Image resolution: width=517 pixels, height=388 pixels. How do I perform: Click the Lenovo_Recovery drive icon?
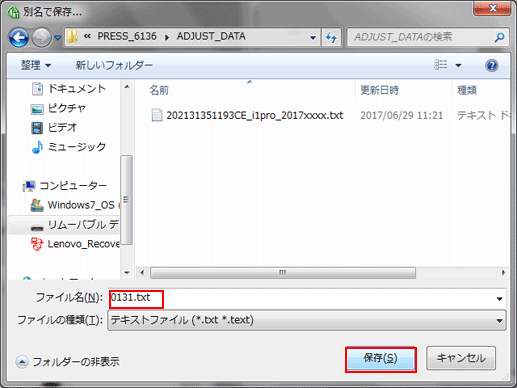[36, 244]
